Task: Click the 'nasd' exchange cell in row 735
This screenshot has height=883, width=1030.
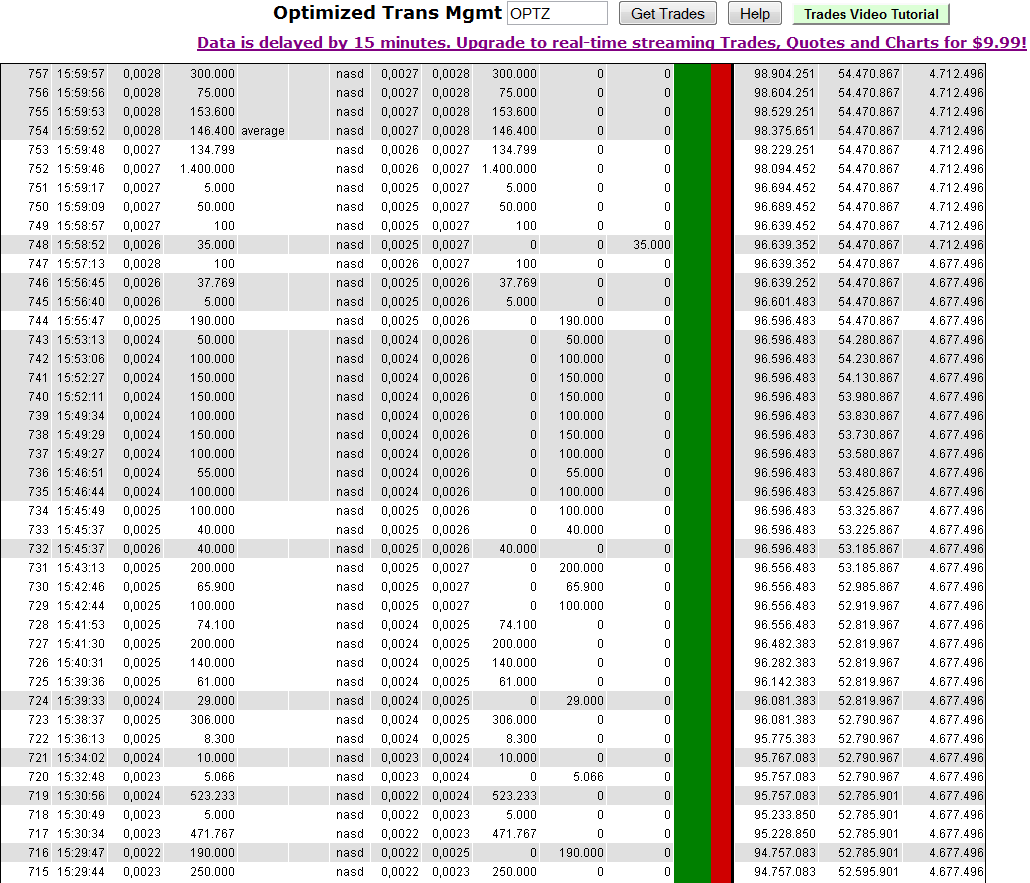Action: tap(350, 492)
